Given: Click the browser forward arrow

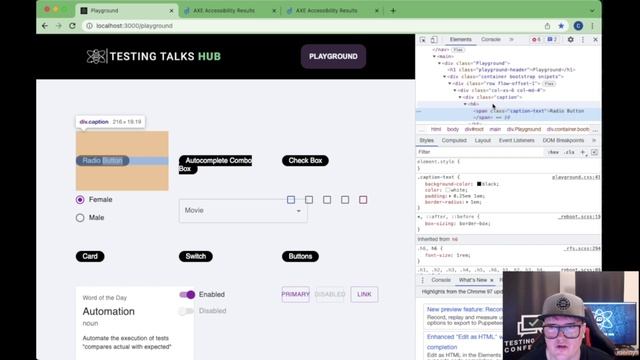Looking at the screenshot, I should (x=58, y=26).
